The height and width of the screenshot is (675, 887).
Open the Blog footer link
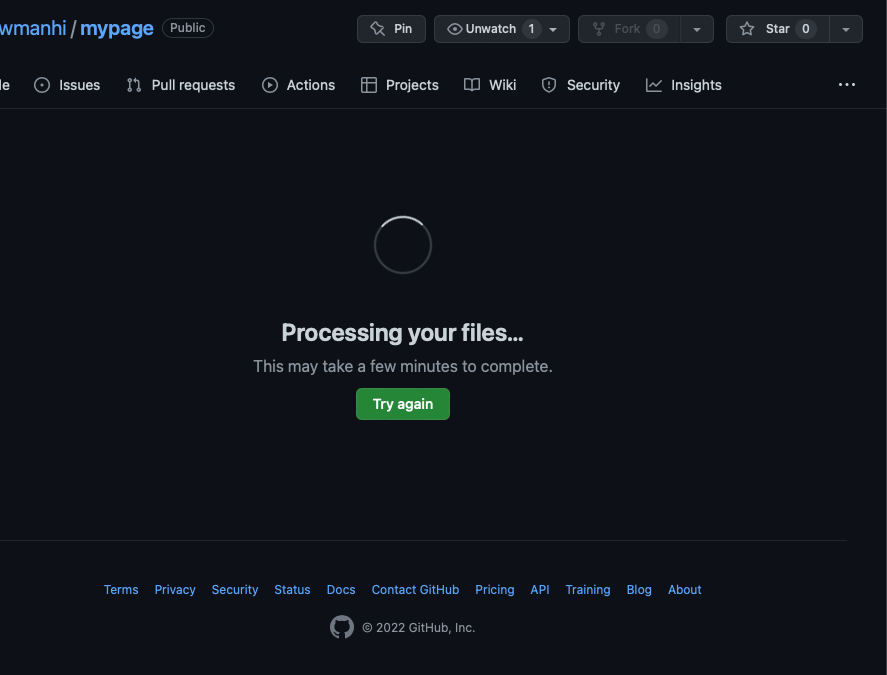click(639, 590)
